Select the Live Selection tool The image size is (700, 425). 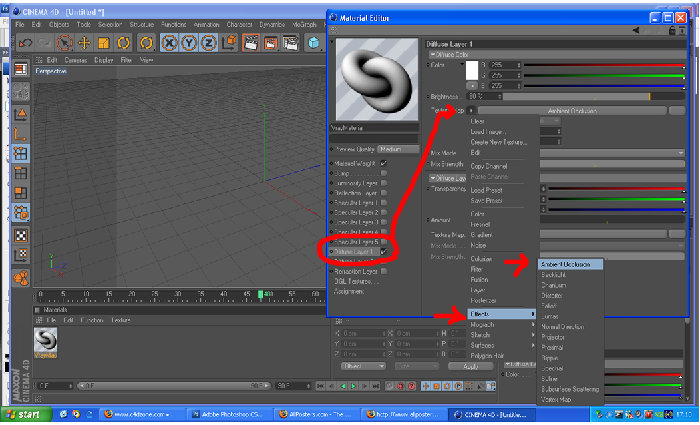65,43
